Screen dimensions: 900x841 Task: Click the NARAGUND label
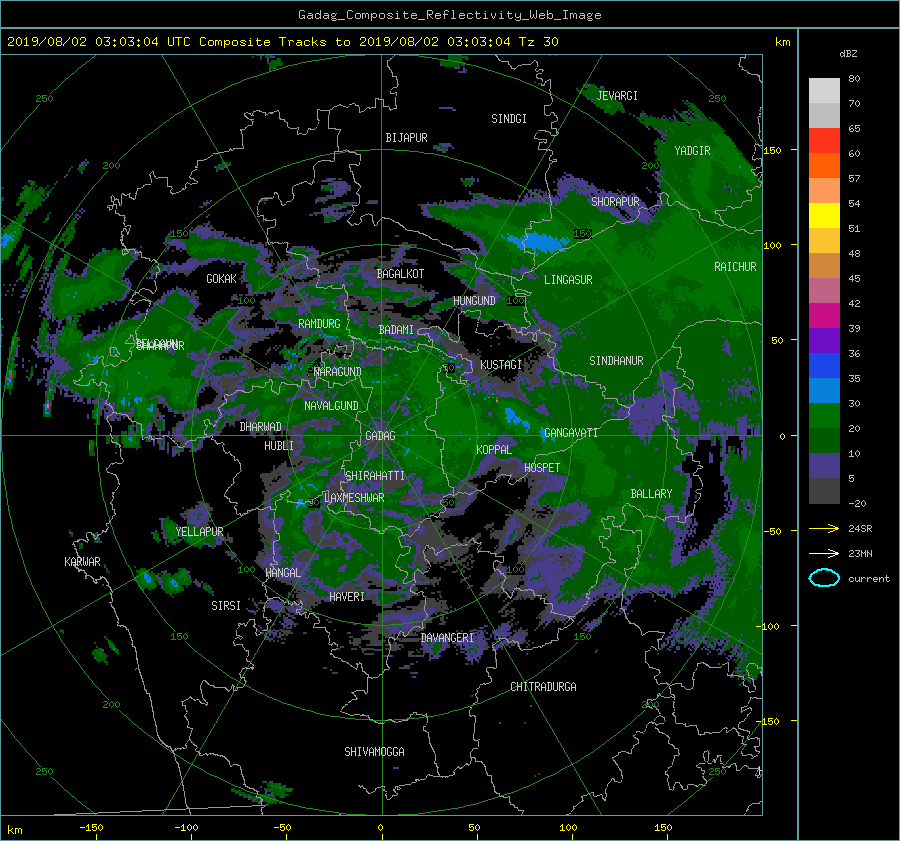coord(338,372)
